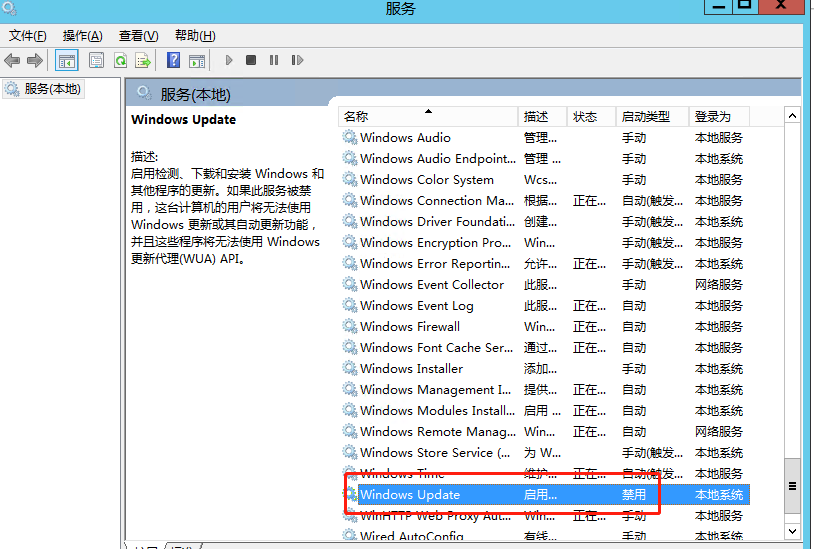Image resolution: width=814 pixels, height=549 pixels.
Task: Click the gear icon of Windows Update
Action: tap(350, 495)
